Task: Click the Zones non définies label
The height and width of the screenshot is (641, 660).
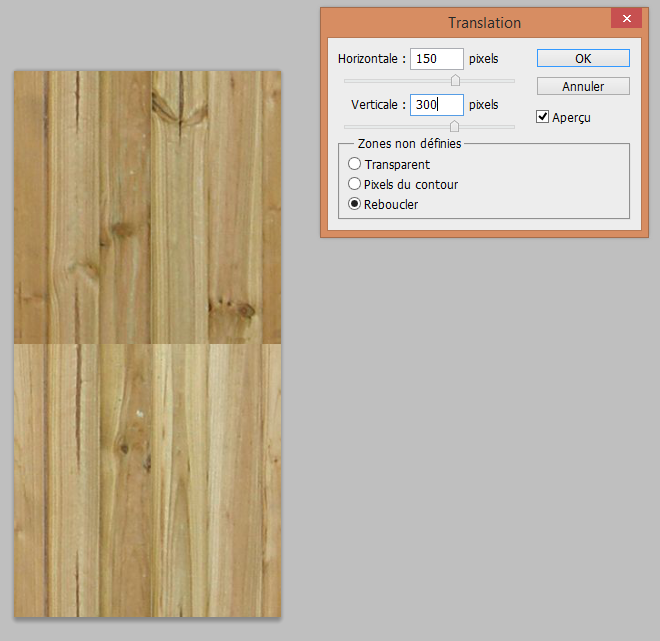Action: 409,144
